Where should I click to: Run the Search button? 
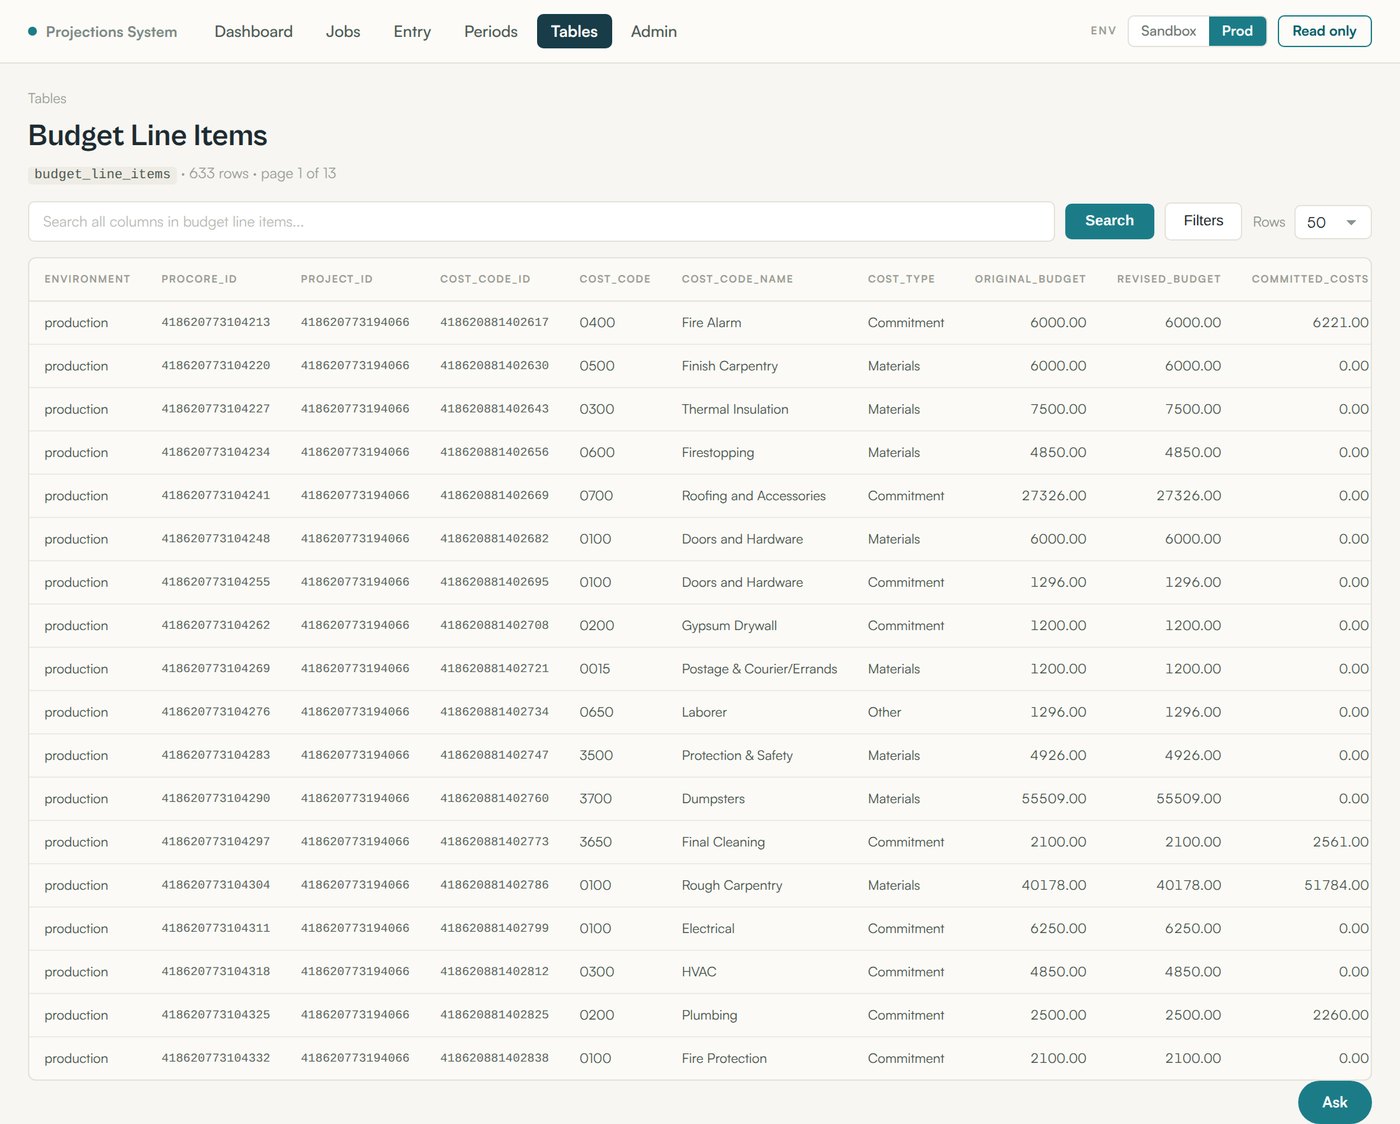[1109, 221]
